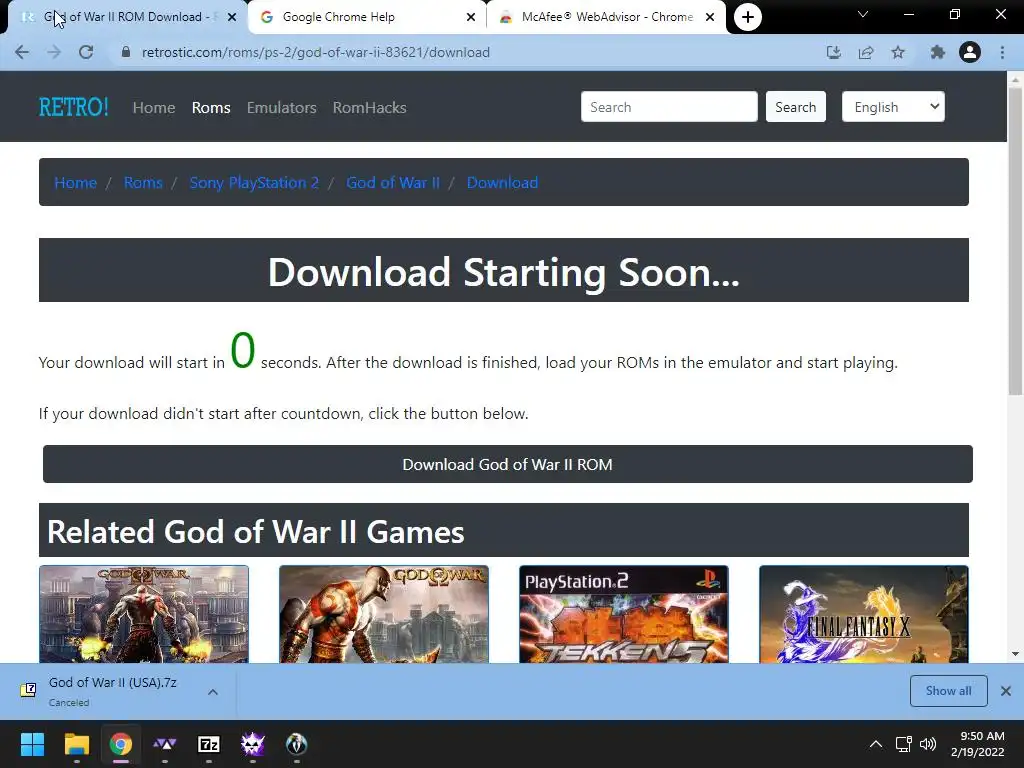Open the first God of War II thumbnail
The width and height of the screenshot is (1024, 768).
144,615
